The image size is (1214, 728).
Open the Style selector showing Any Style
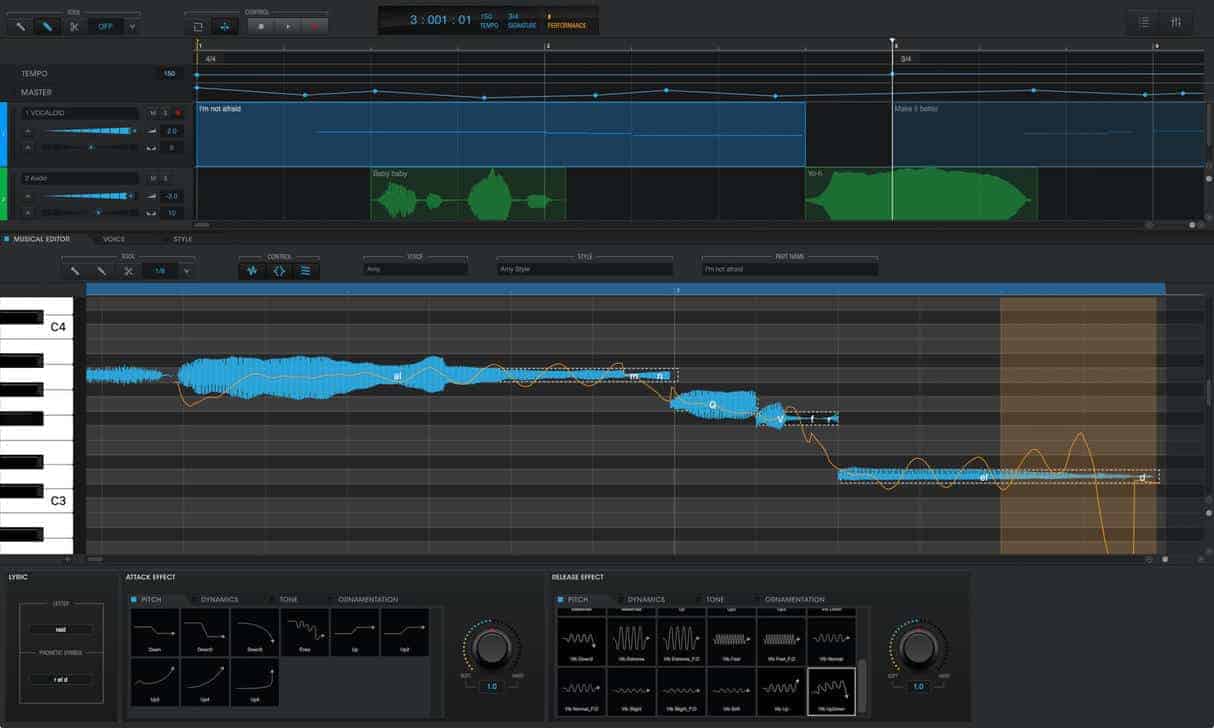pos(585,269)
